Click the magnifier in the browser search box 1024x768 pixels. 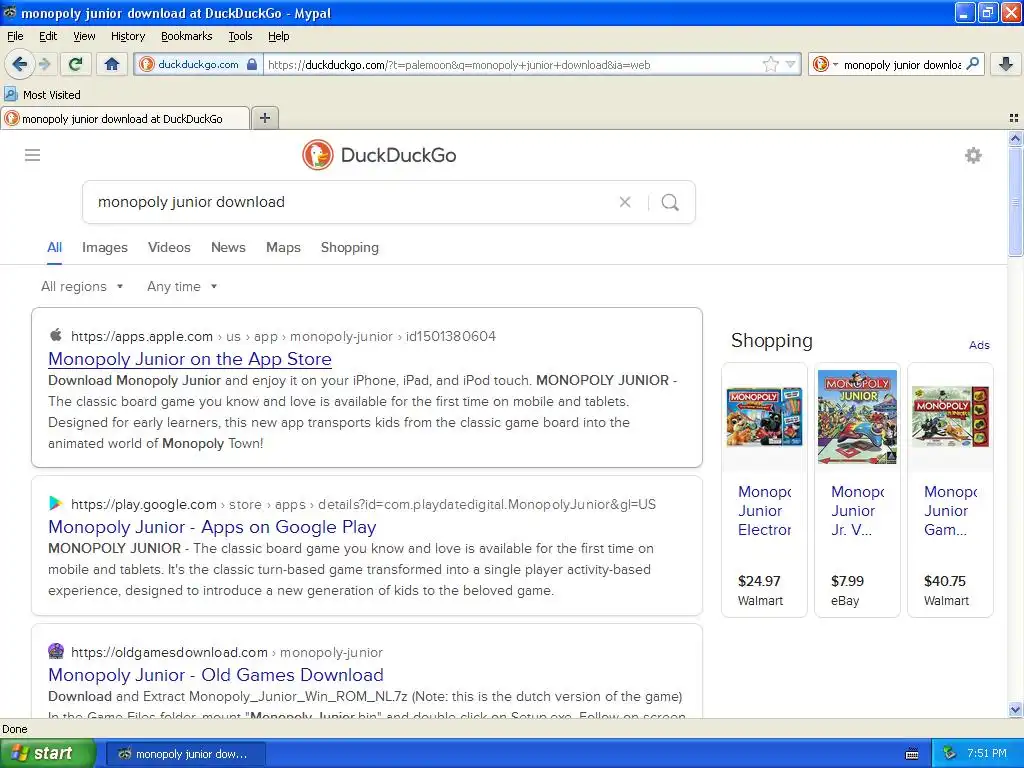972,64
